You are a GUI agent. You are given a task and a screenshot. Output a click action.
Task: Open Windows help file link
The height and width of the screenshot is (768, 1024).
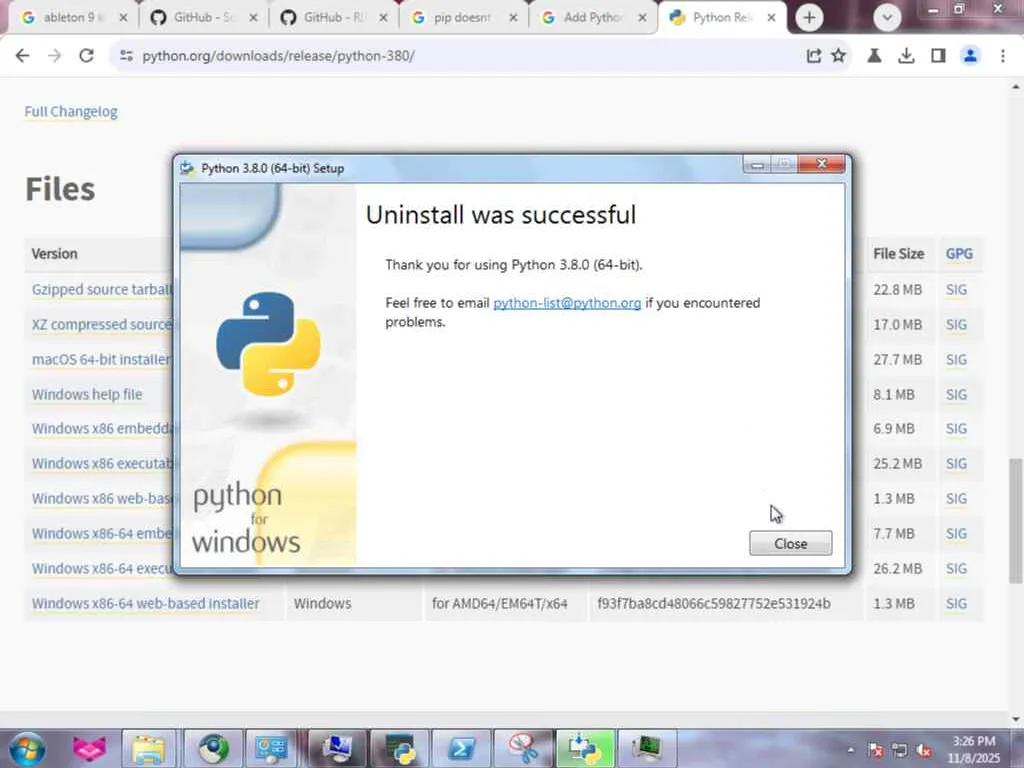[x=87, y=394]
